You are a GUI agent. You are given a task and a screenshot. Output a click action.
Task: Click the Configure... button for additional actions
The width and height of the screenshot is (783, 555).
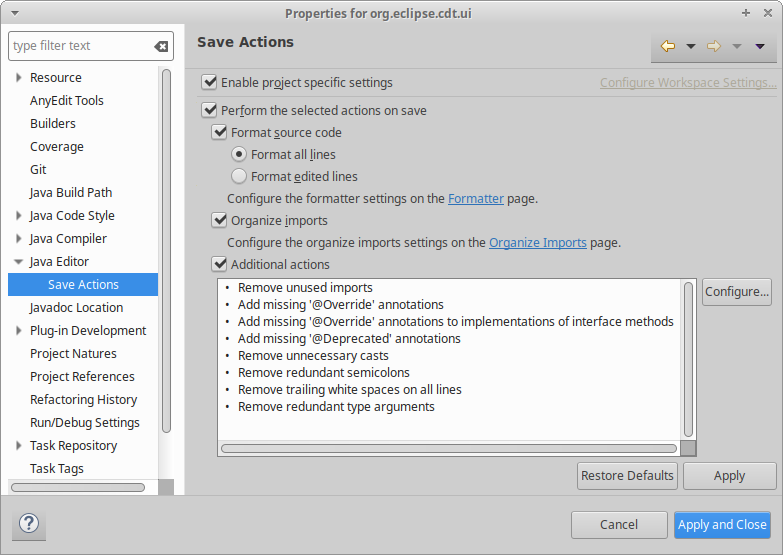736,292
